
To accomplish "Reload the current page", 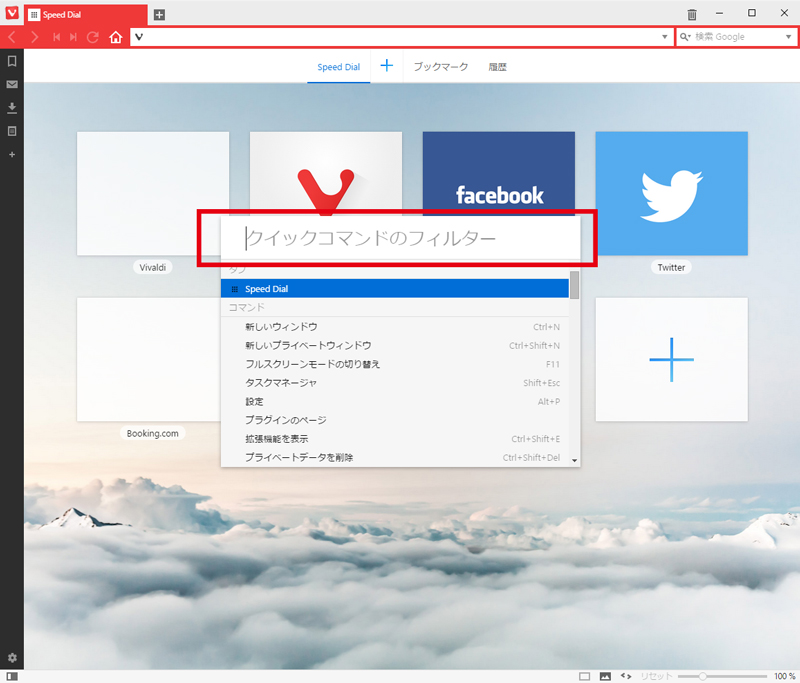I will click(93, 37).
